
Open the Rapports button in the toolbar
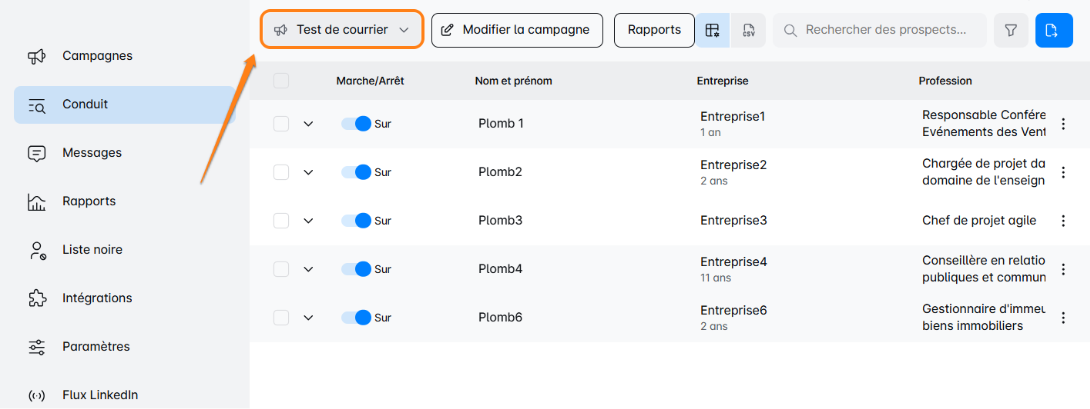point(654,30)
